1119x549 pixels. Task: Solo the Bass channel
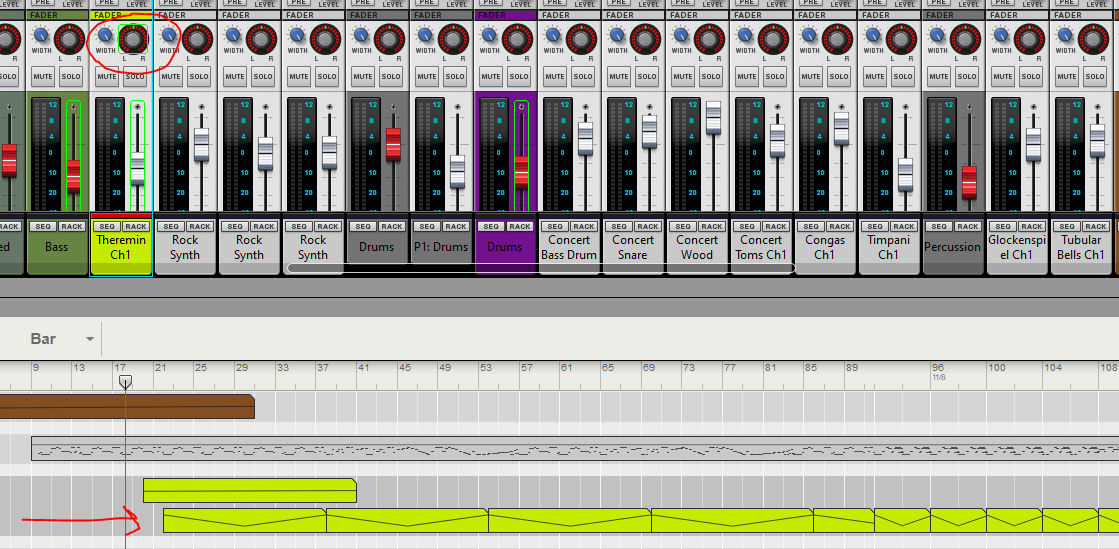click(x=71, y=77)
